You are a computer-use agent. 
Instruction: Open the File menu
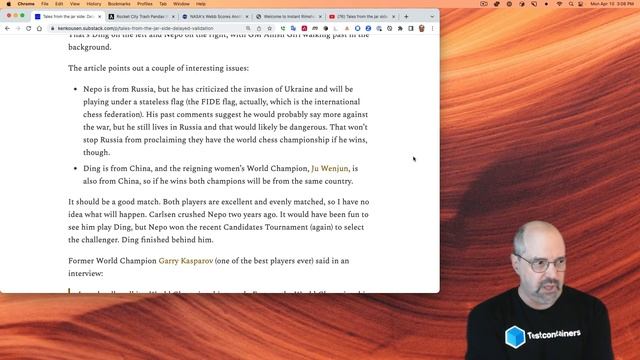click(x=45, y=4)
